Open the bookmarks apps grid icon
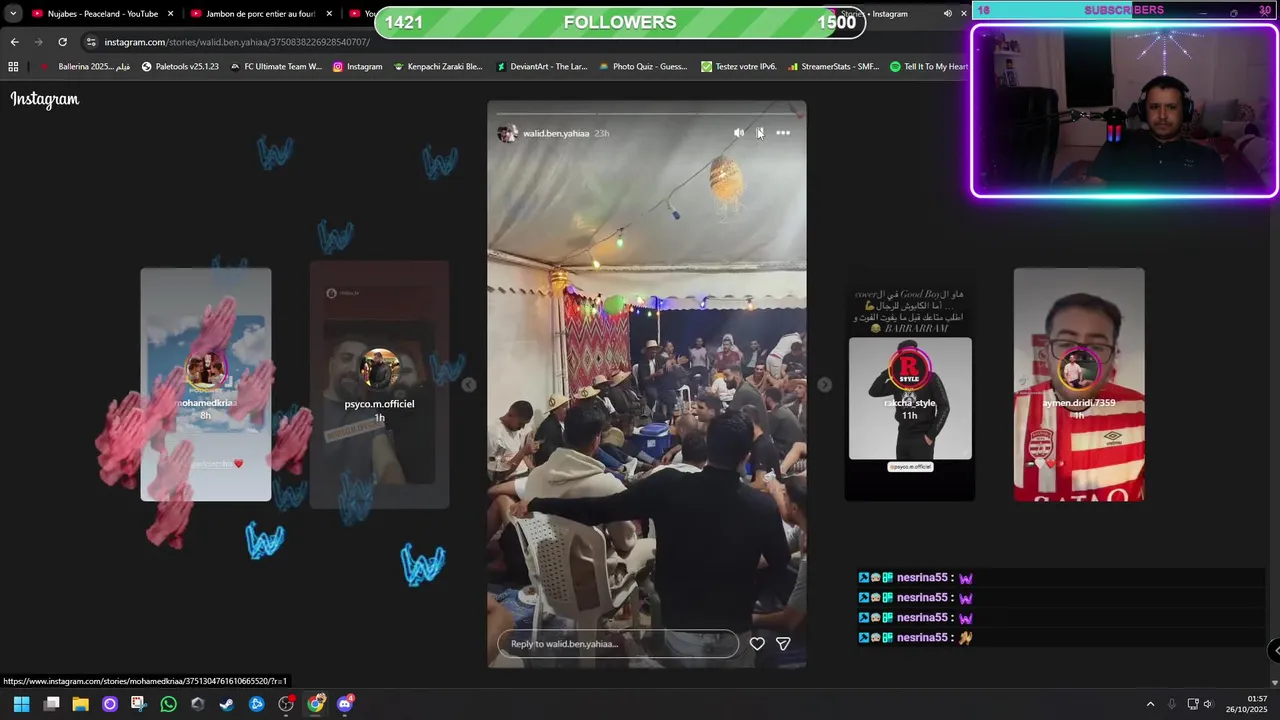 pos(13,67)
